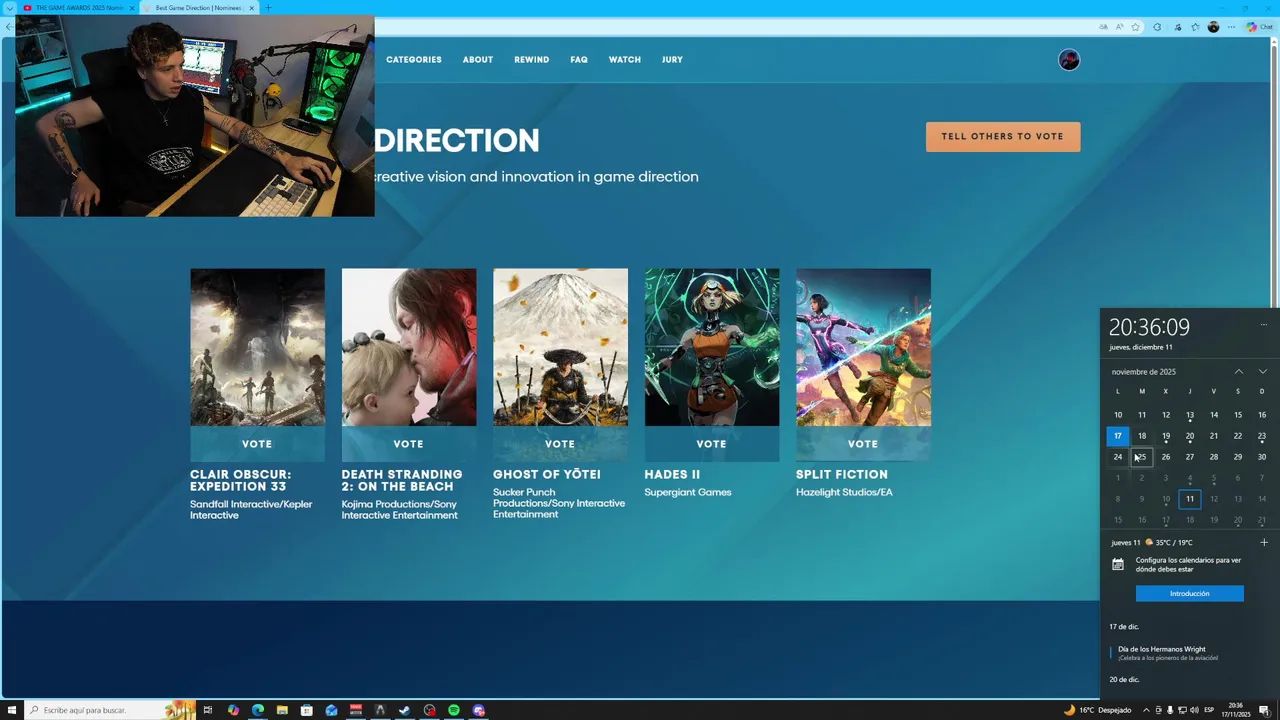The height and width of the screenshot is (720, 1280).
Task: Go to previous month in calendar
Action: 1239,372
